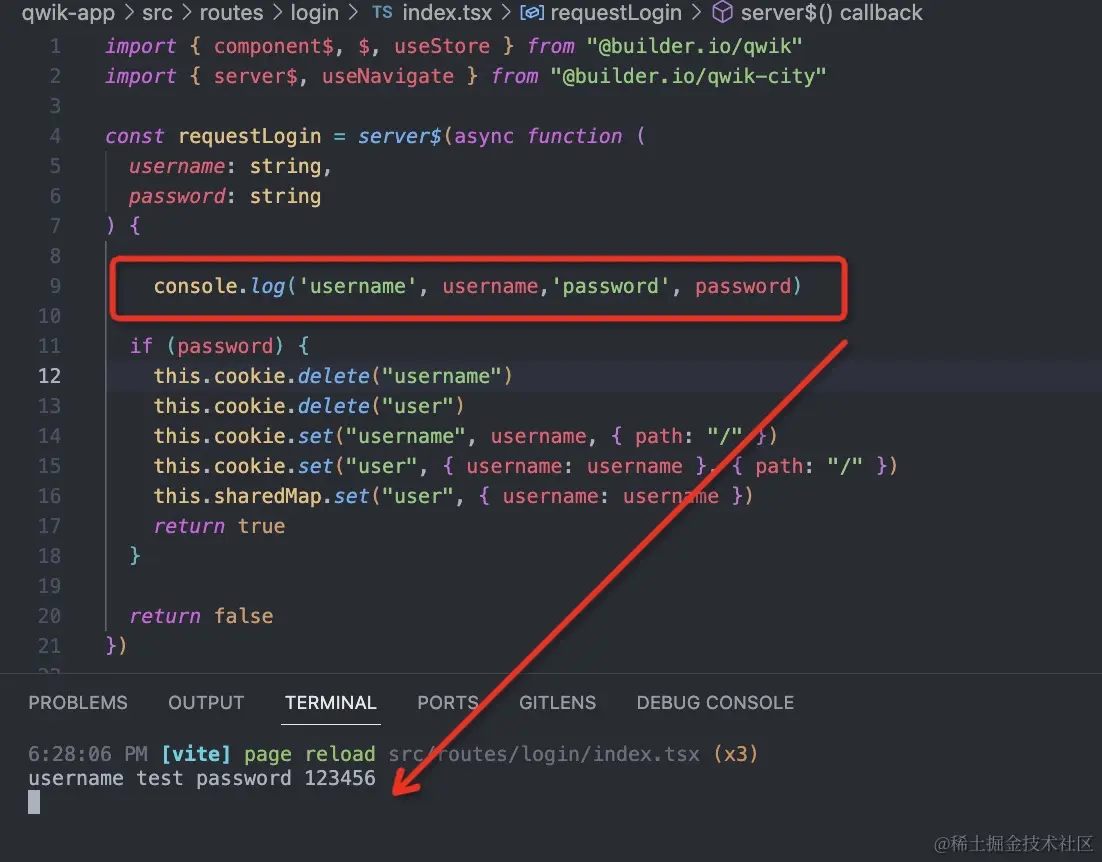1102x862 pixels.
Task: Click requestLogin constant name on line 4
Action: [x=249, y=136]
